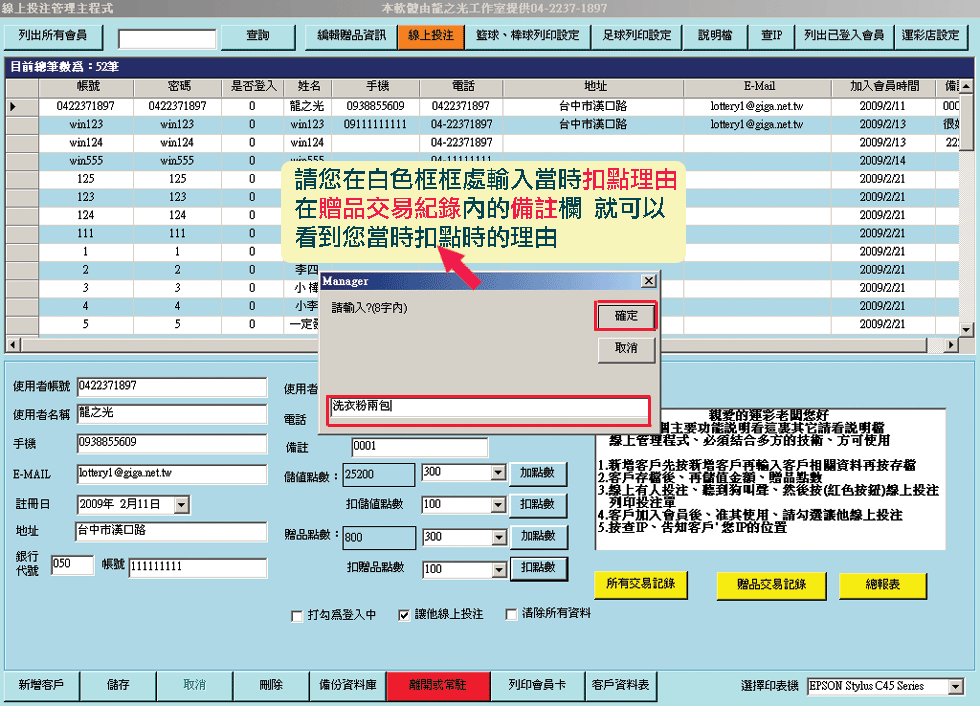
Task: Click table horizontal scroll right arrow
Action: coord(951,344)
